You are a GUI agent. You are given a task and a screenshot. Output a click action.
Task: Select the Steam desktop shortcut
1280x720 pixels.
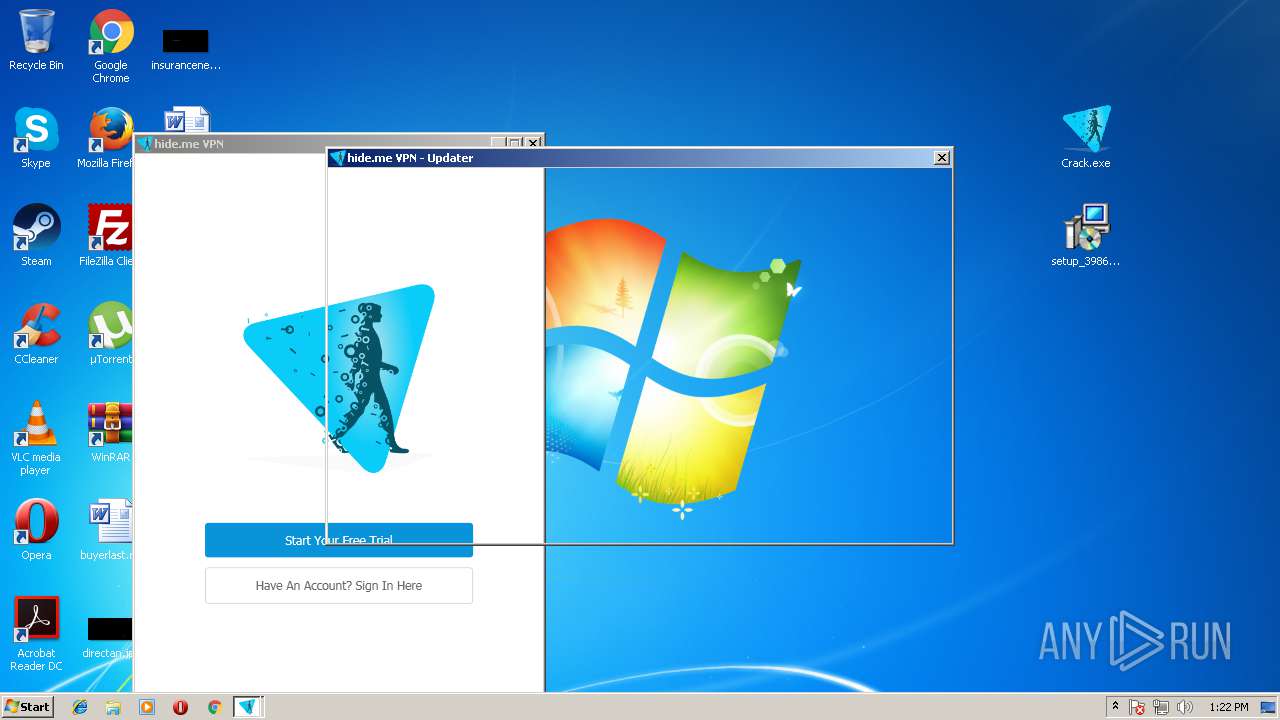coord(36,236)
